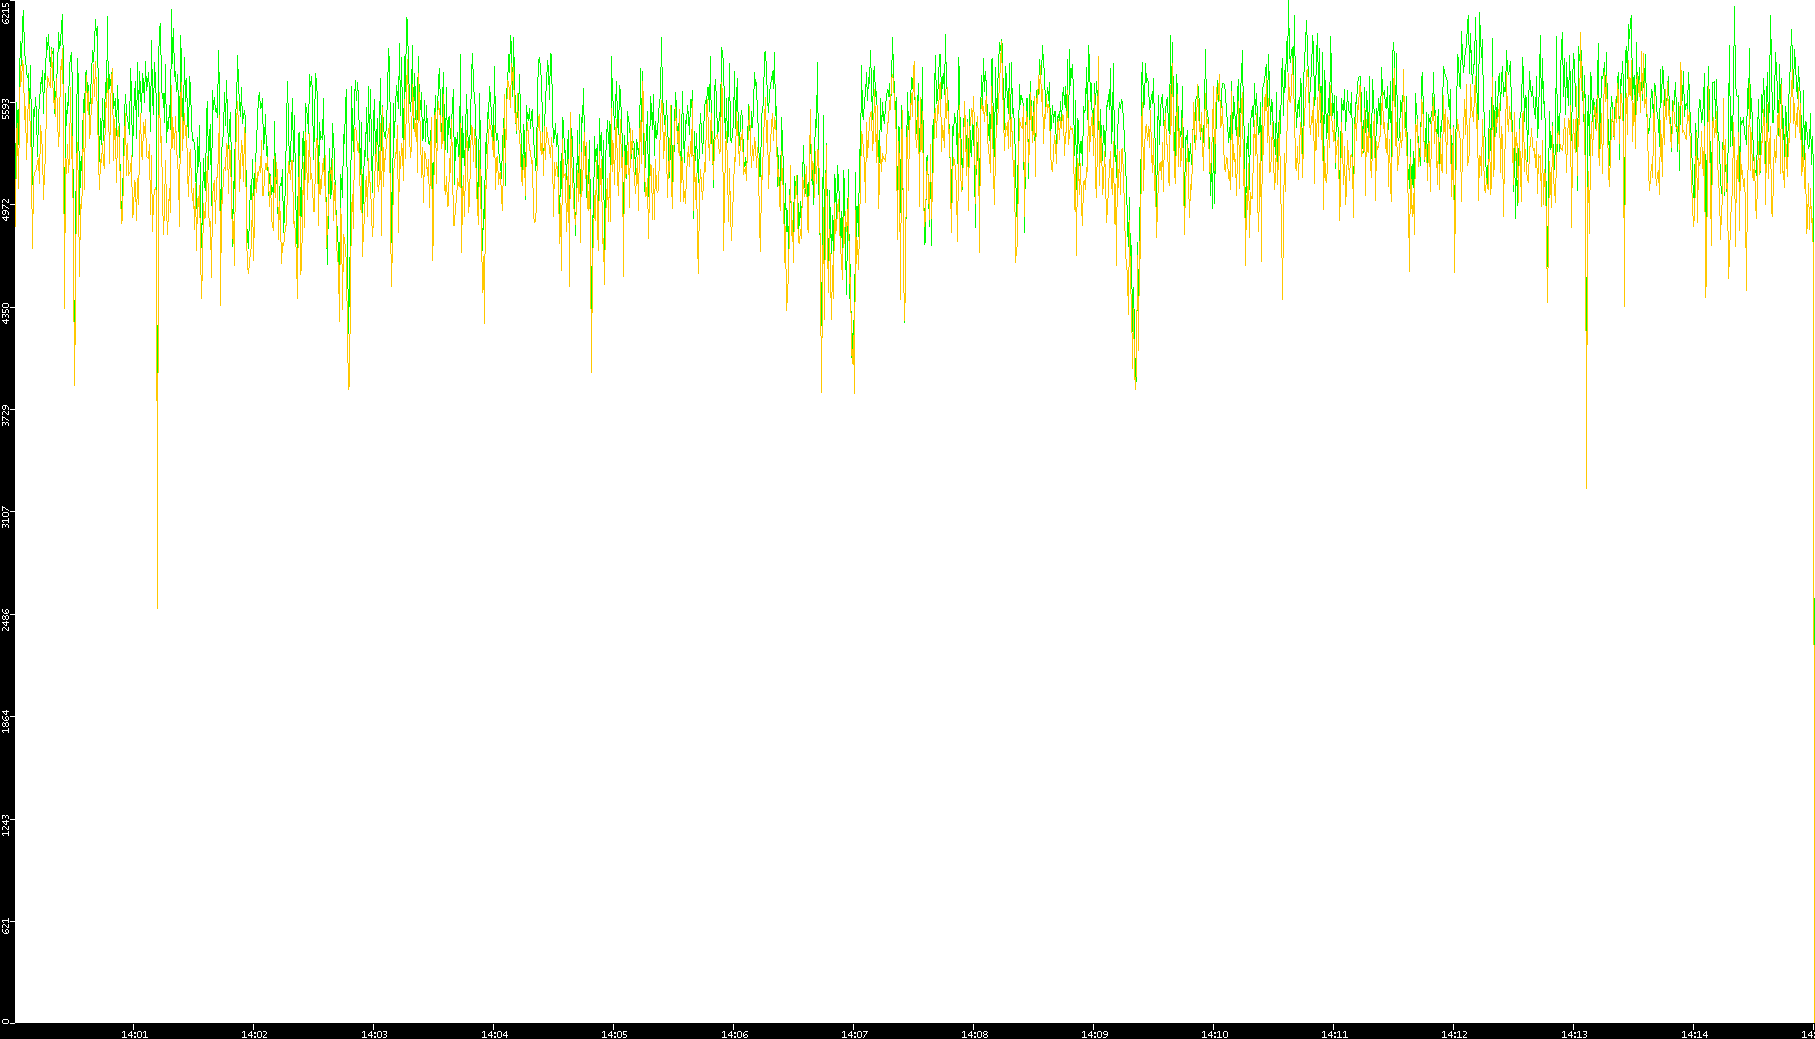Pick the 4350 y-axis value
Image resolution: width=1815 pixels, height=1039 pixels.
[7, 313]
